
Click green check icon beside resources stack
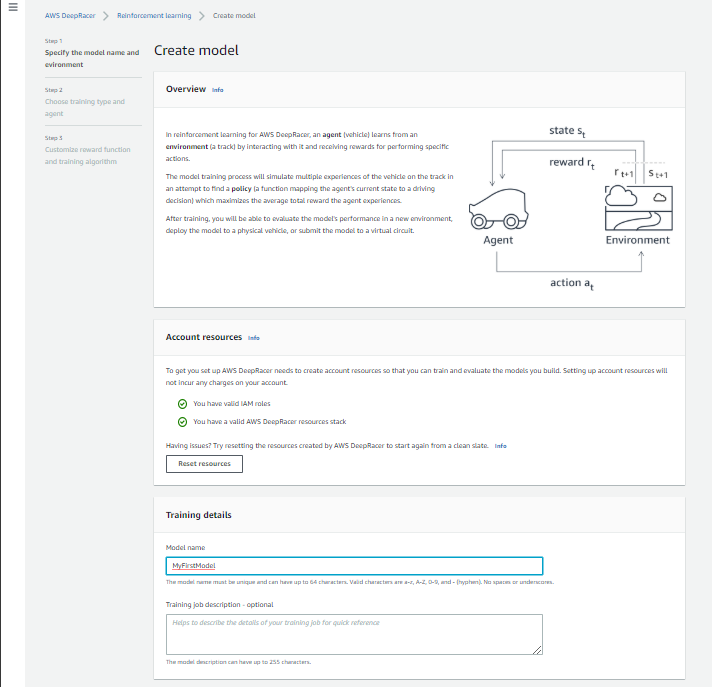(x=182, y=422)
